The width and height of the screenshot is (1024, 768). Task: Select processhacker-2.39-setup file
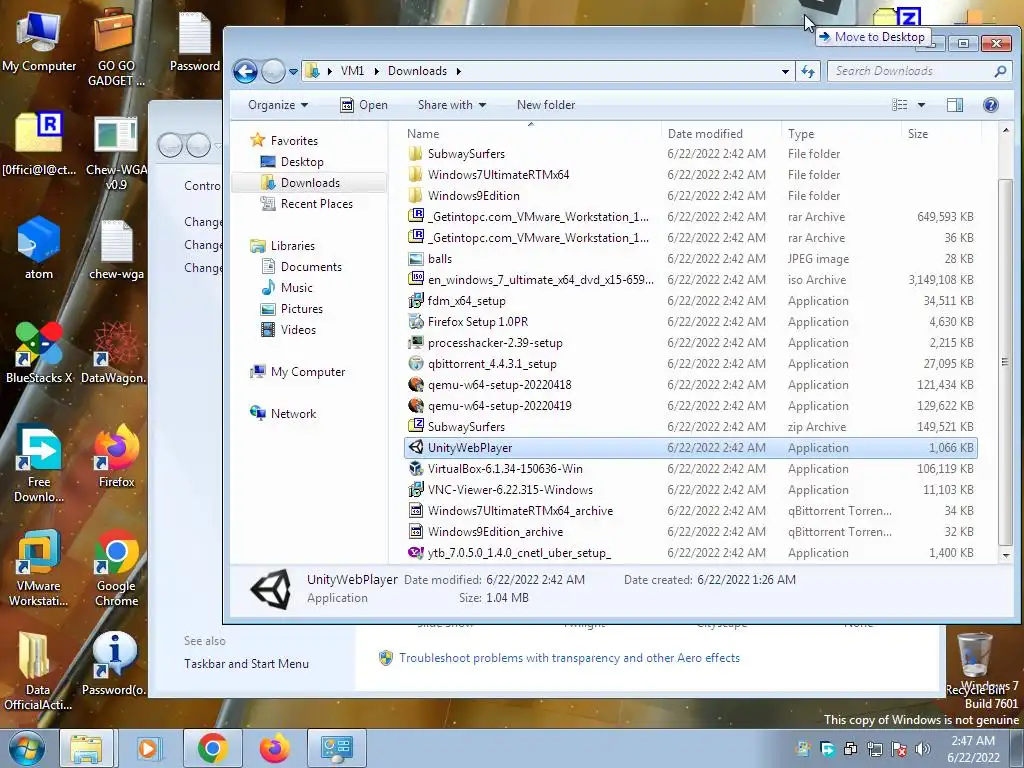coord(690,343)
